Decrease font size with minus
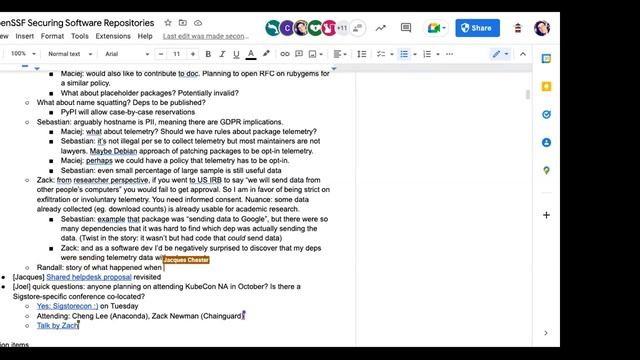Viewport: 640px width, 360px height. tap(161, 54)
